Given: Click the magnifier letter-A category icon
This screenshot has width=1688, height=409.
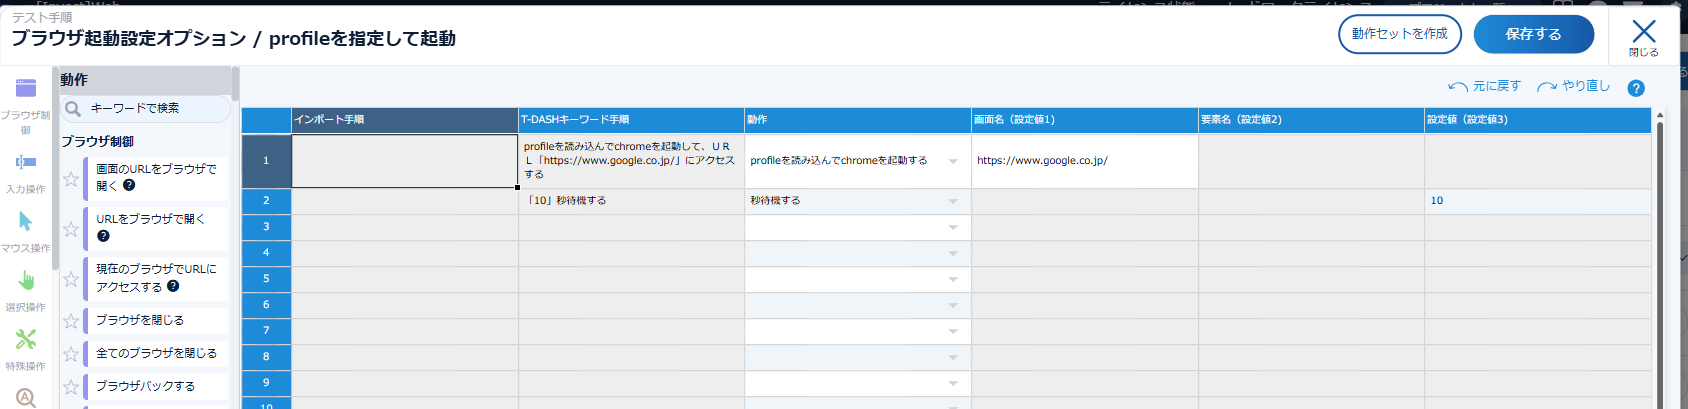Looking at the screenshot, I should (x=26, y=398).
